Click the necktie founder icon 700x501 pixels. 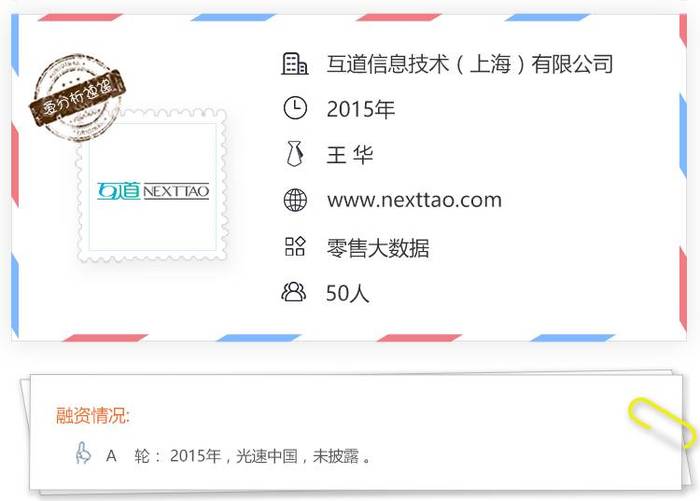pos(295,154)
